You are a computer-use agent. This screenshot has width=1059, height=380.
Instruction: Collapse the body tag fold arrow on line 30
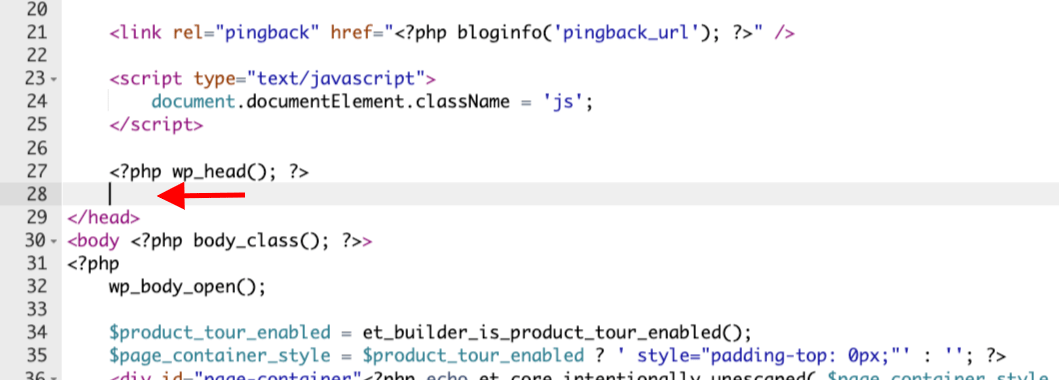click(53, 241)
